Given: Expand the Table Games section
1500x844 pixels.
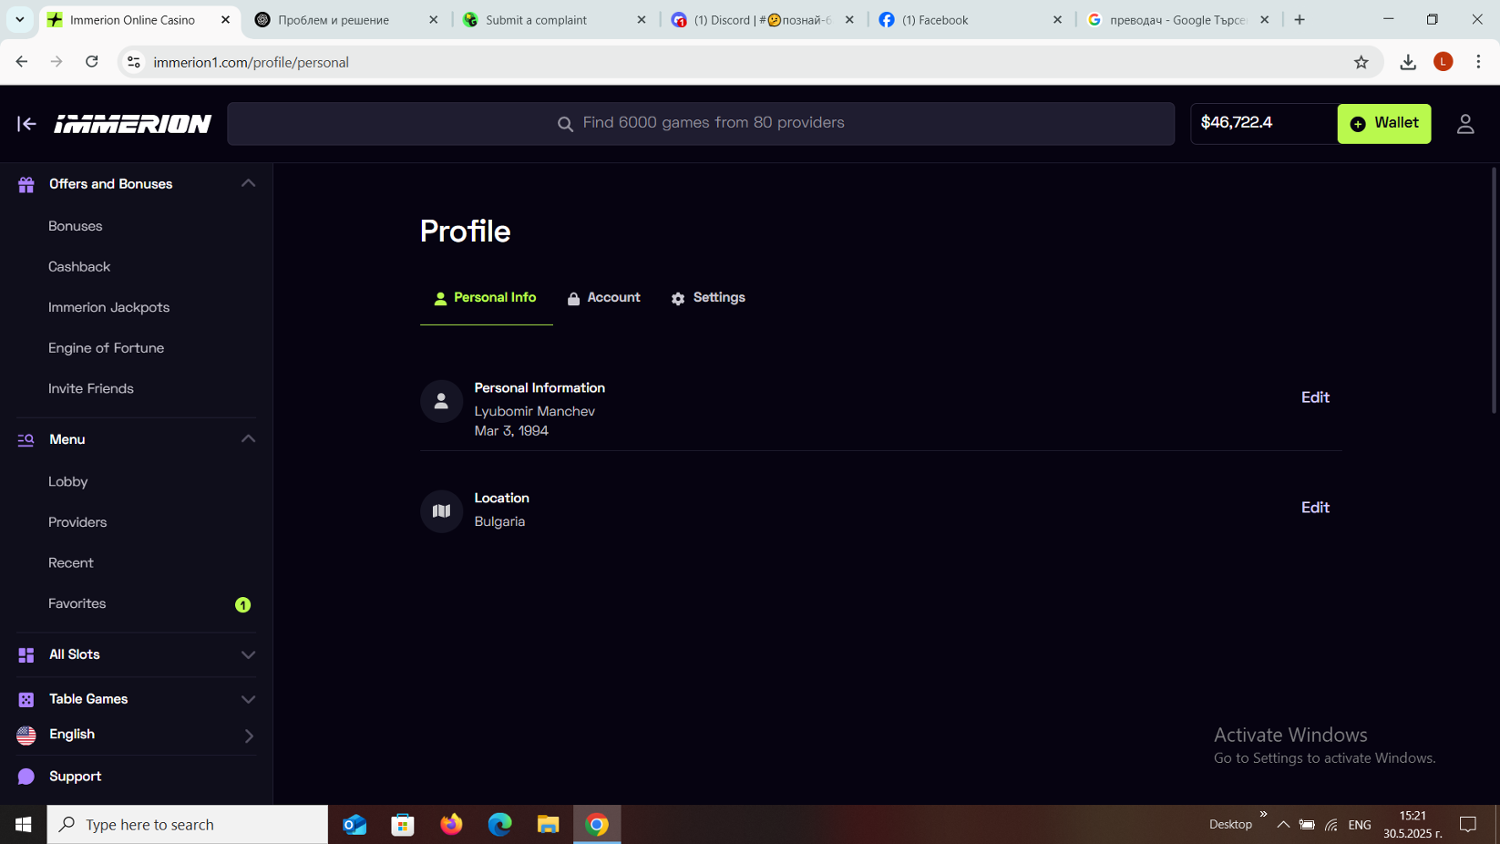Looking at the screenshot, I should [x=248, y=699].
